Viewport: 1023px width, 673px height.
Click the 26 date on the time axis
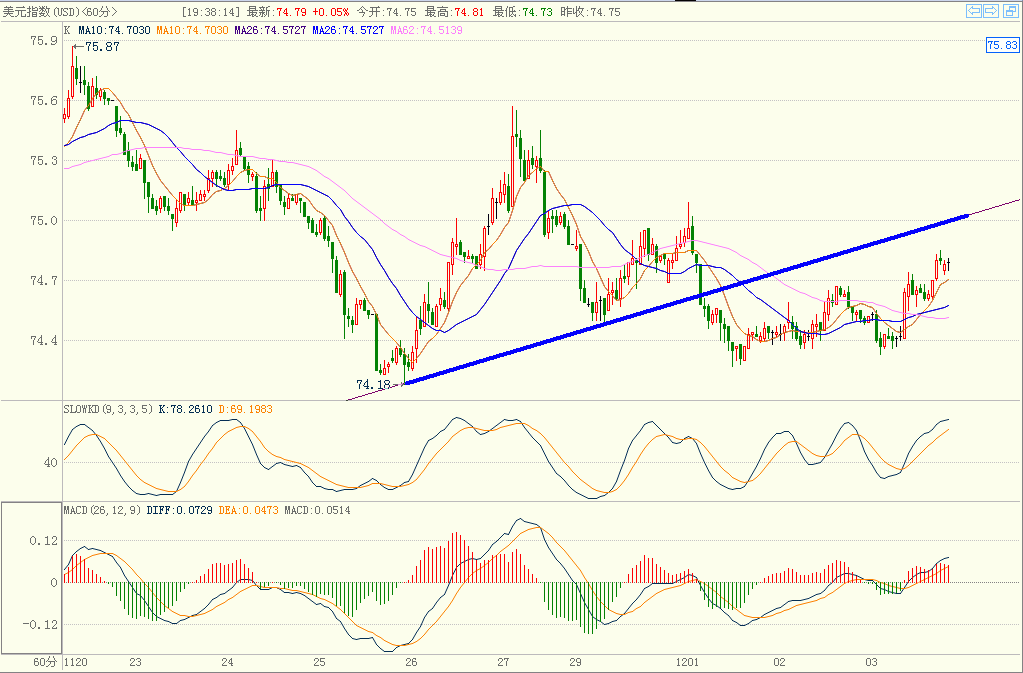click(411, 663)
